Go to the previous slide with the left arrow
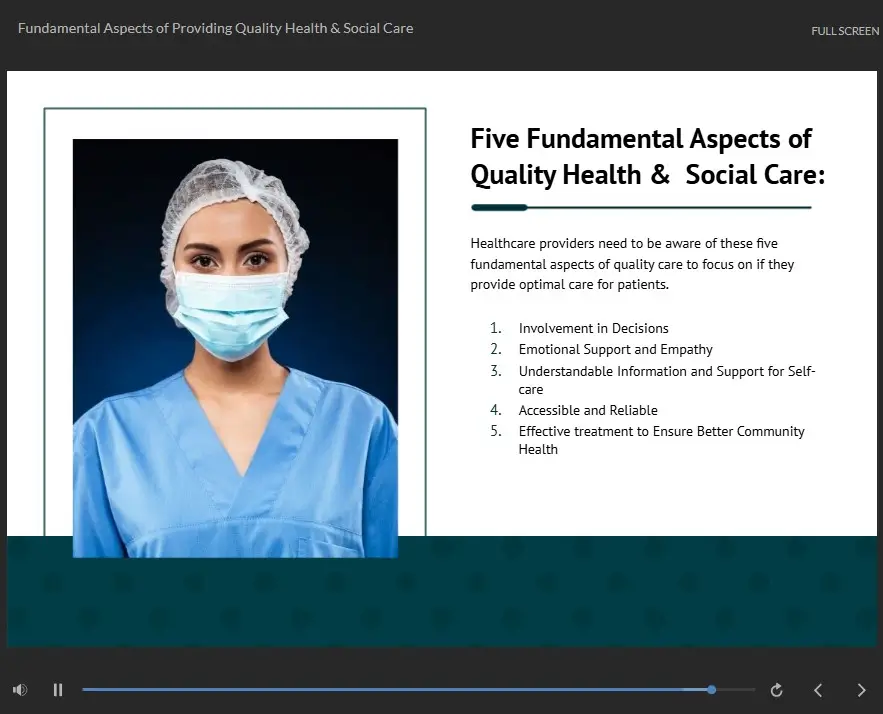This screenshot has width=883, height=714. (818, 690)
